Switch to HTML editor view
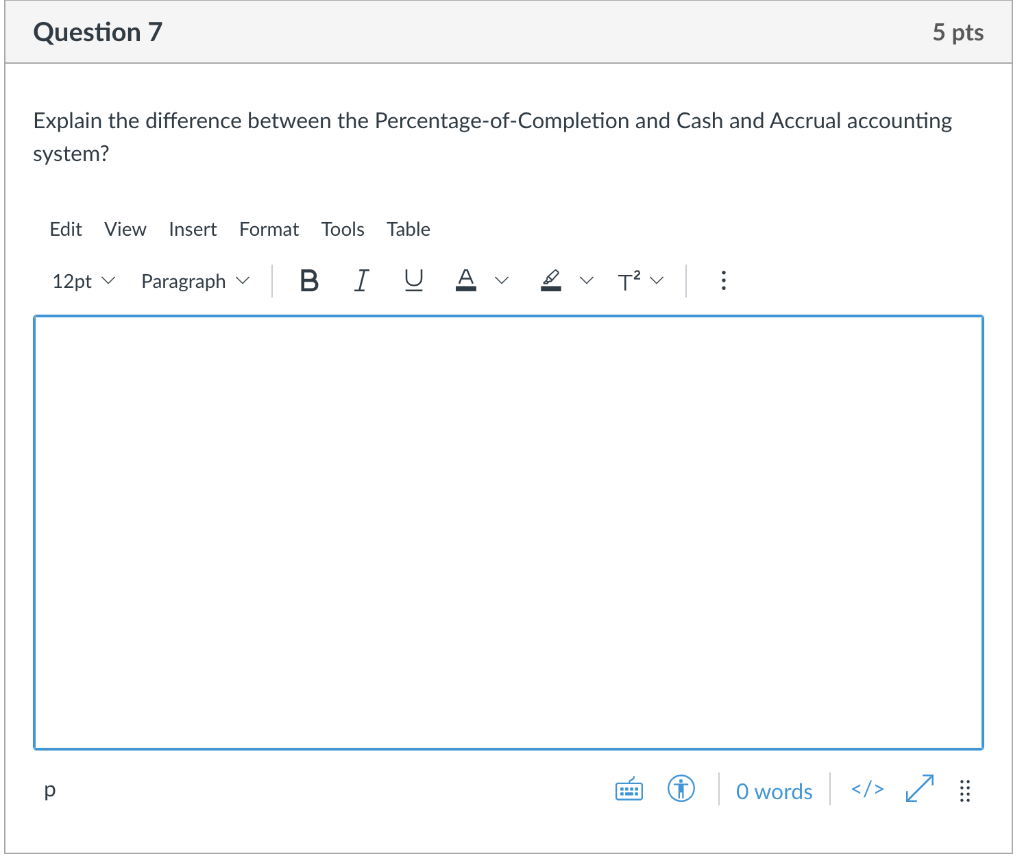 click(x=867, y=789)
